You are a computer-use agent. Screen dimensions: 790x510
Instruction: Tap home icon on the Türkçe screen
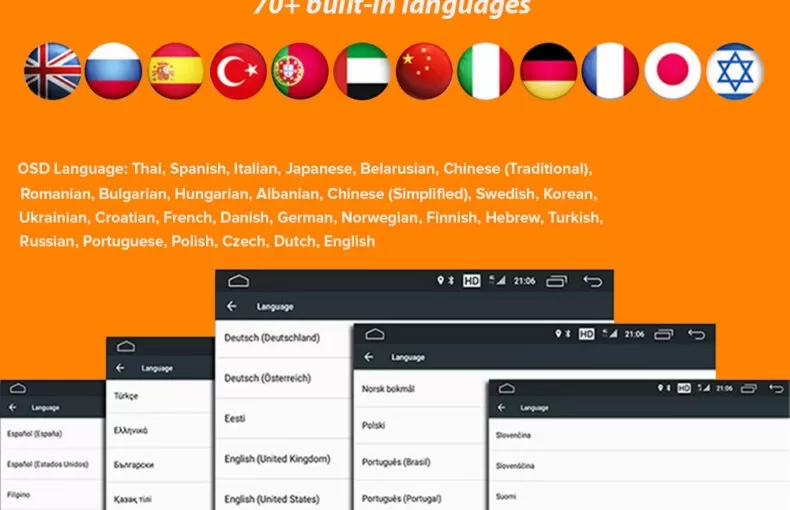click(x=125, y=346)
